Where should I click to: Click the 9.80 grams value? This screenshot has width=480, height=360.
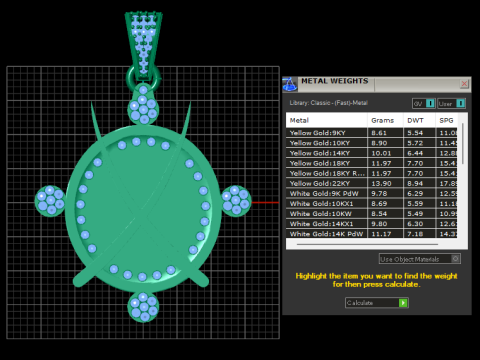pyautogui.click(x=379, y=224)
